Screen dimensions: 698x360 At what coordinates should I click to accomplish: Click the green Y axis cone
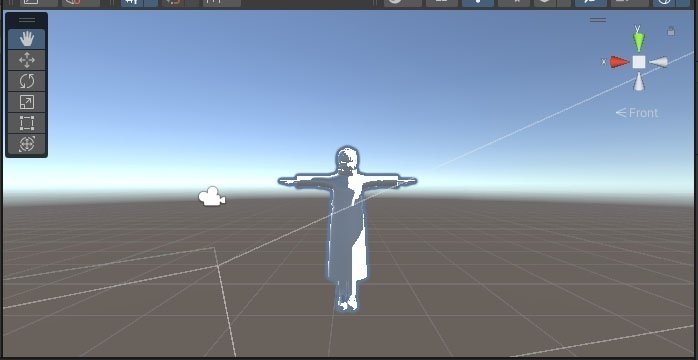639,42
